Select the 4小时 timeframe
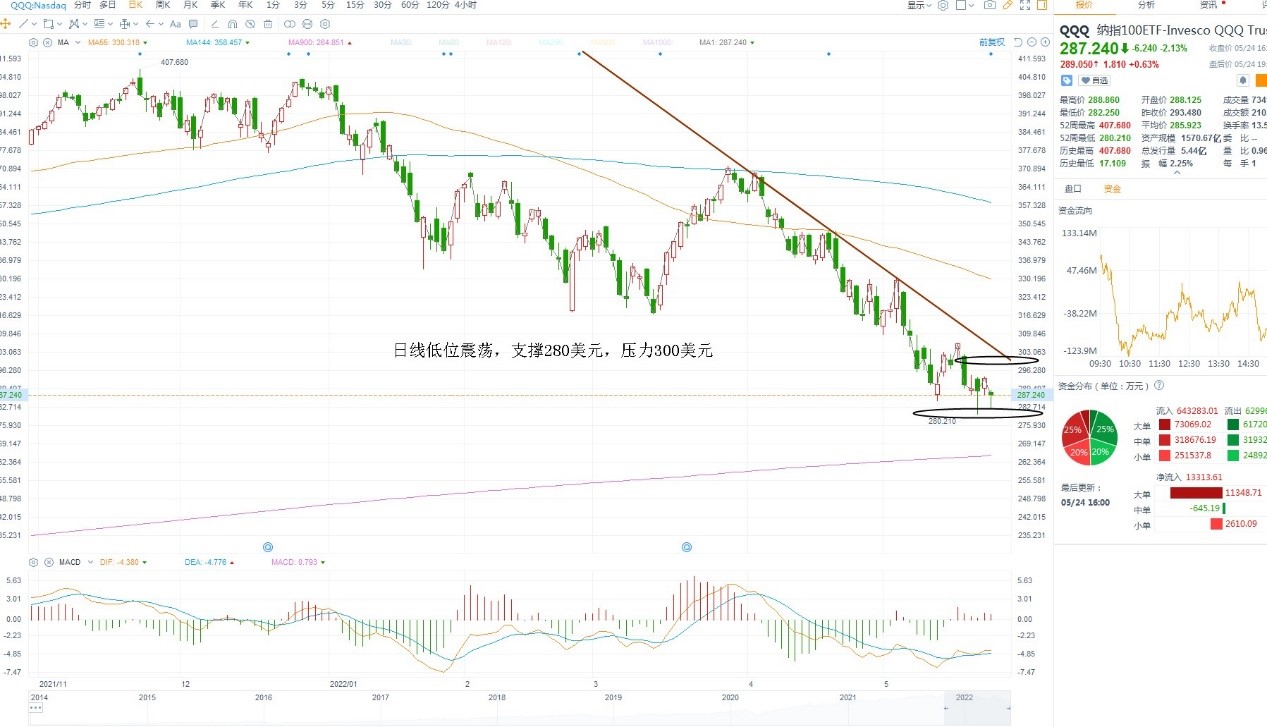Viewport: 1267px width, 727px height. [465, 5]
